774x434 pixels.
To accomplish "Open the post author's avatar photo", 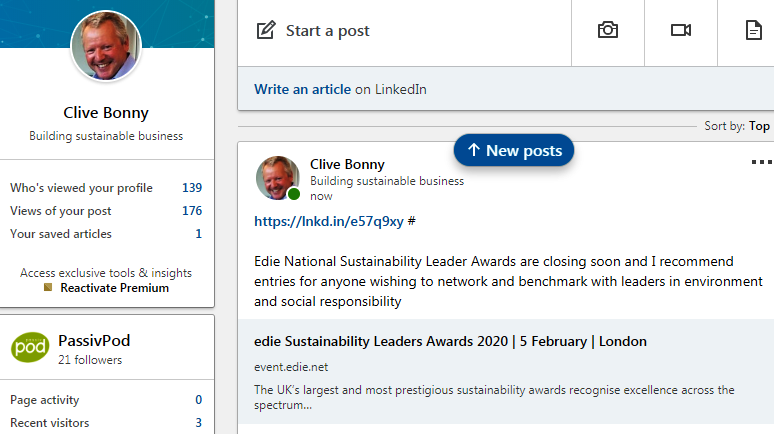I will [x=277, y=178].
